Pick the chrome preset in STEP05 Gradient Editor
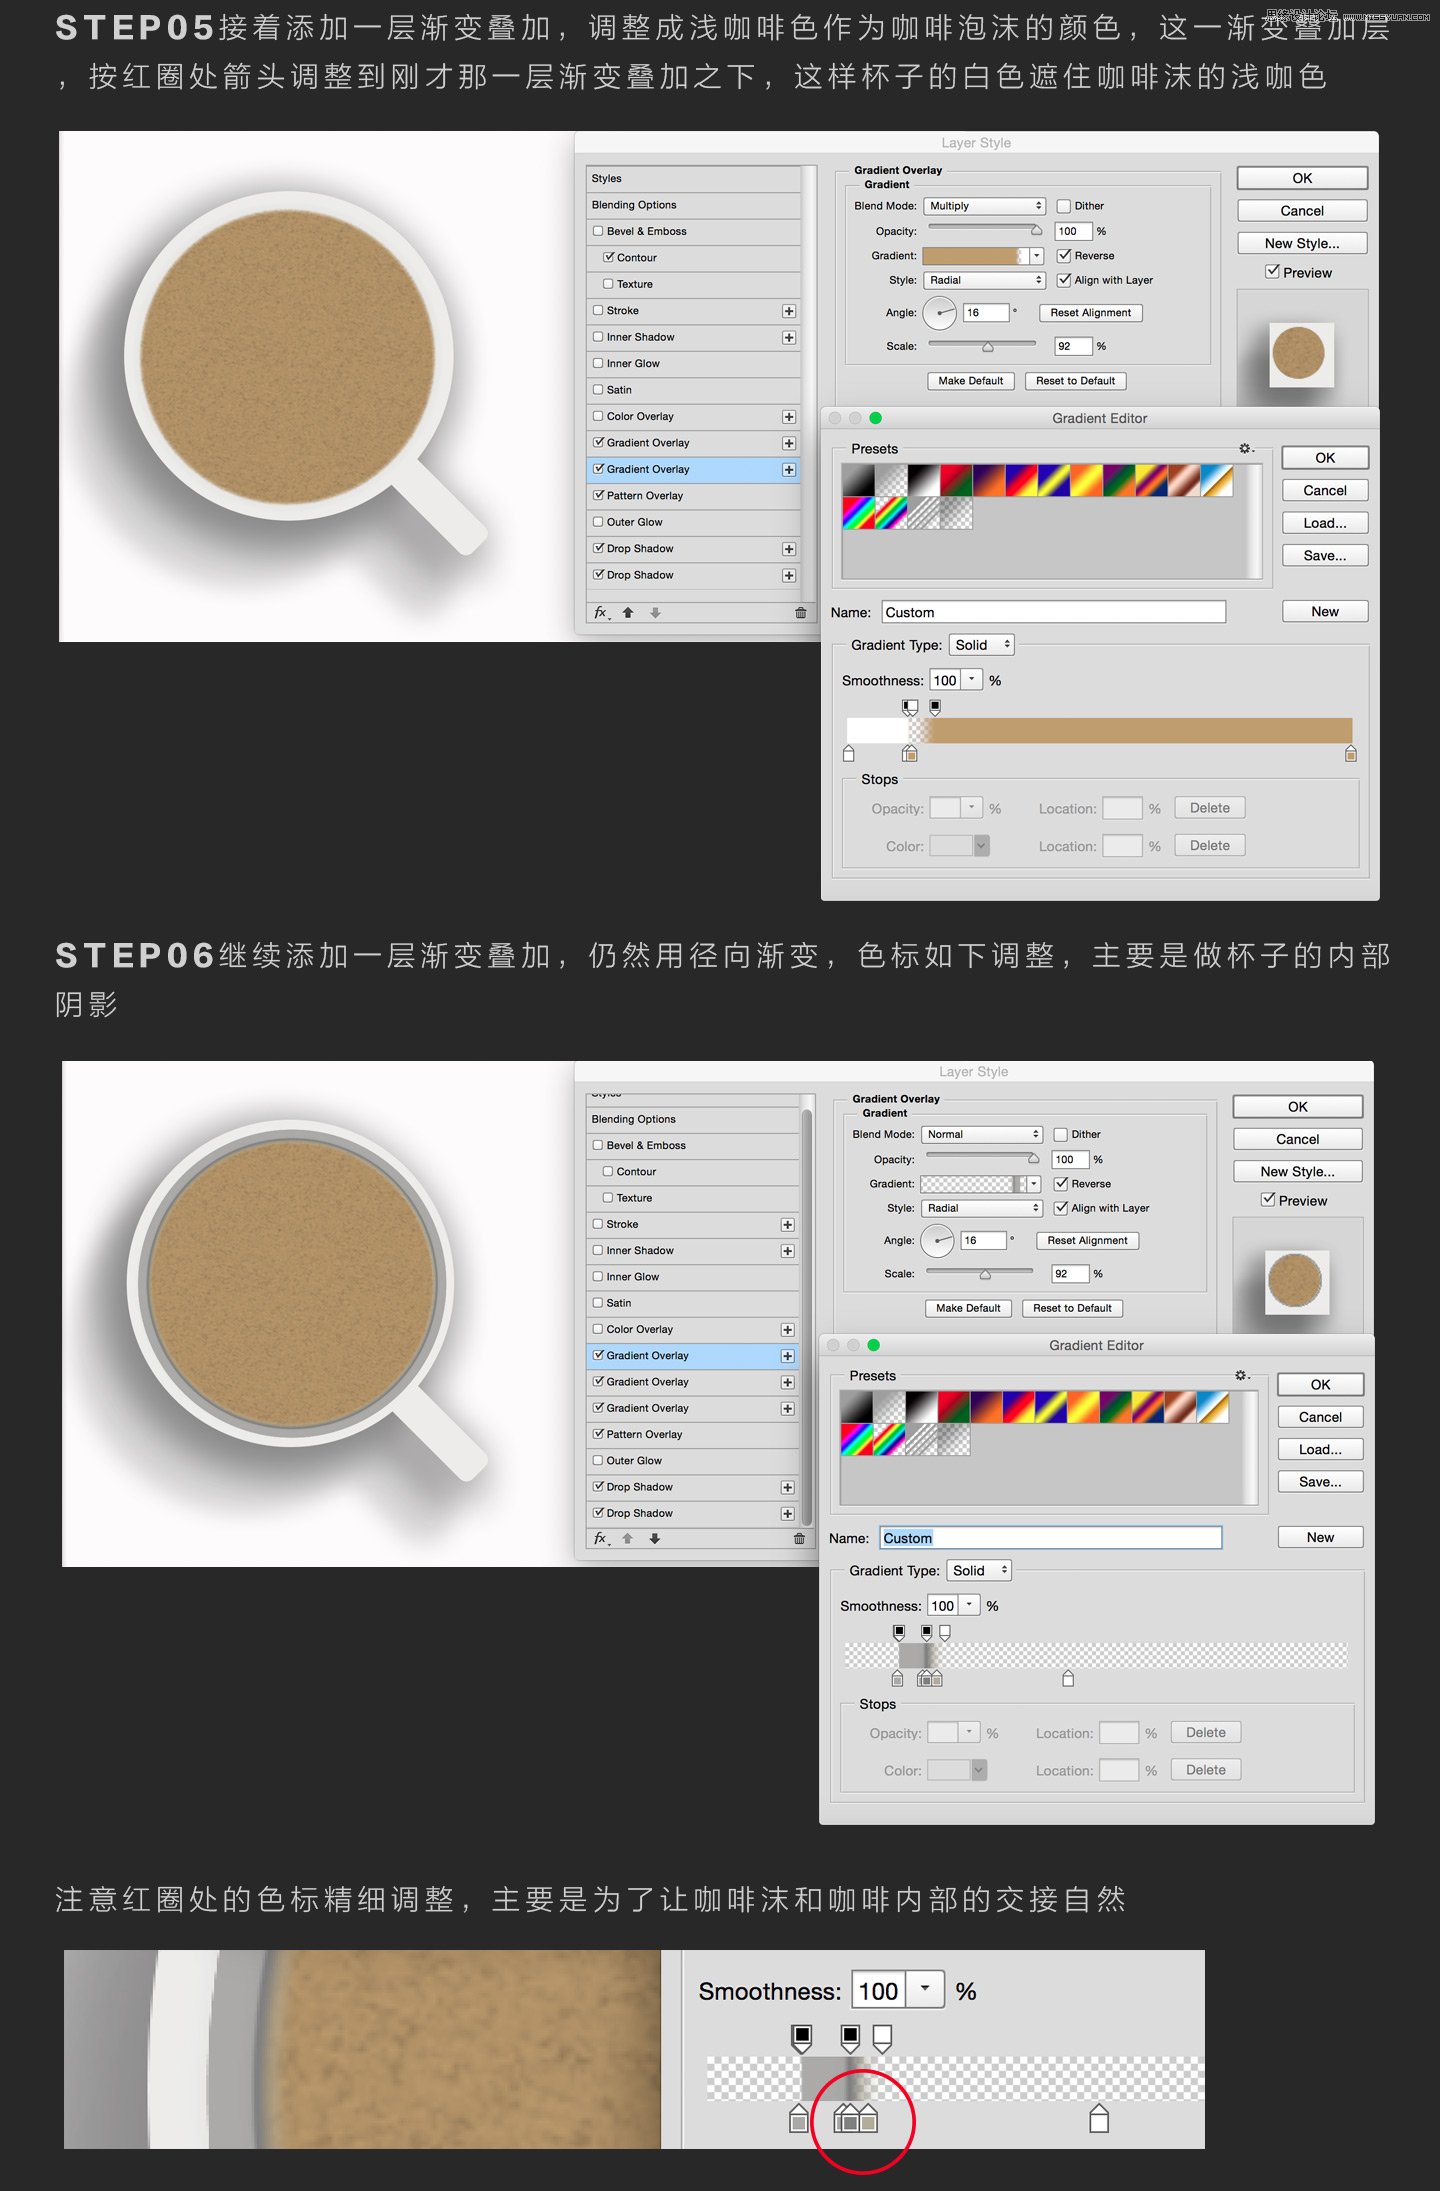This screenshot has height=2191, width=1440. coord(1216,481)
